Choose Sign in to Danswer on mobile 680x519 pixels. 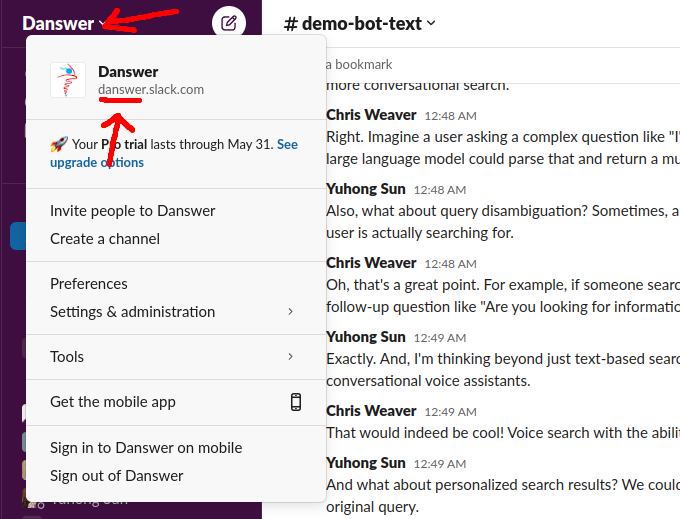146,448
